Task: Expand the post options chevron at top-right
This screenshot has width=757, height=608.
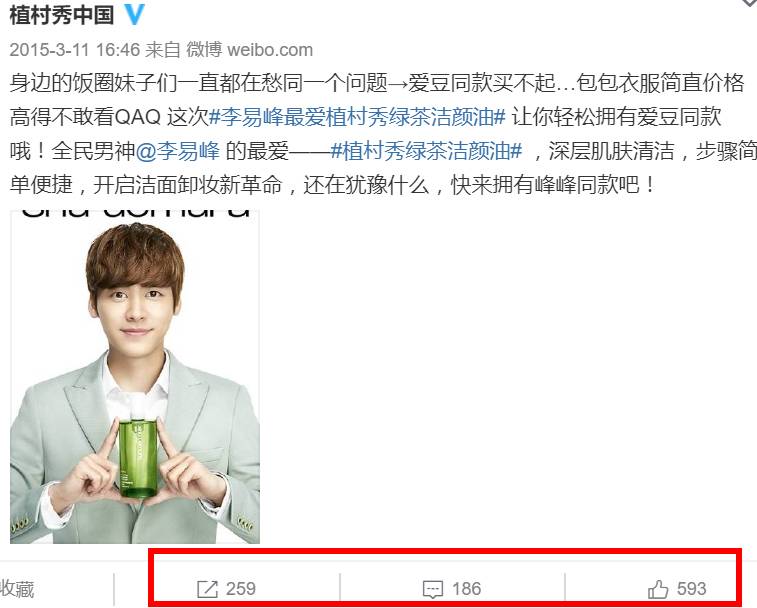Action: (748, 3)
